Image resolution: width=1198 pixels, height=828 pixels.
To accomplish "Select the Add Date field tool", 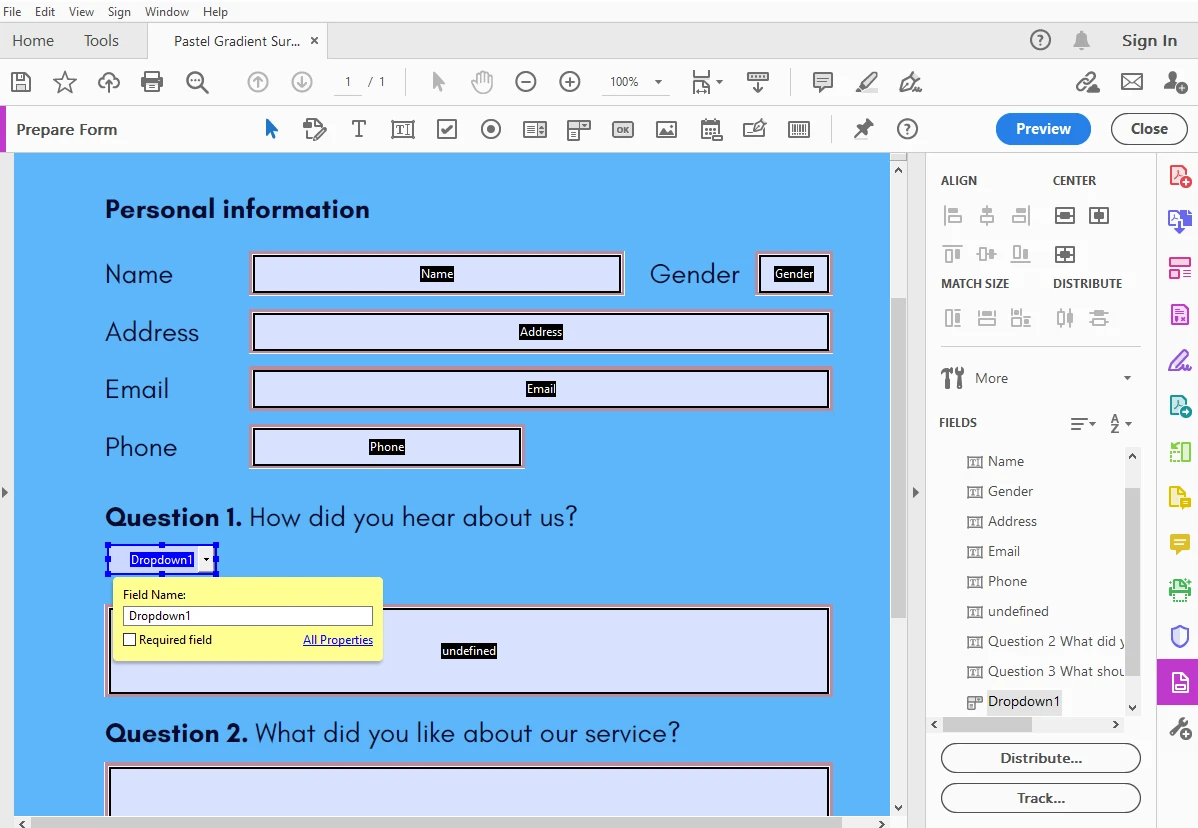I will pos(711,130).
